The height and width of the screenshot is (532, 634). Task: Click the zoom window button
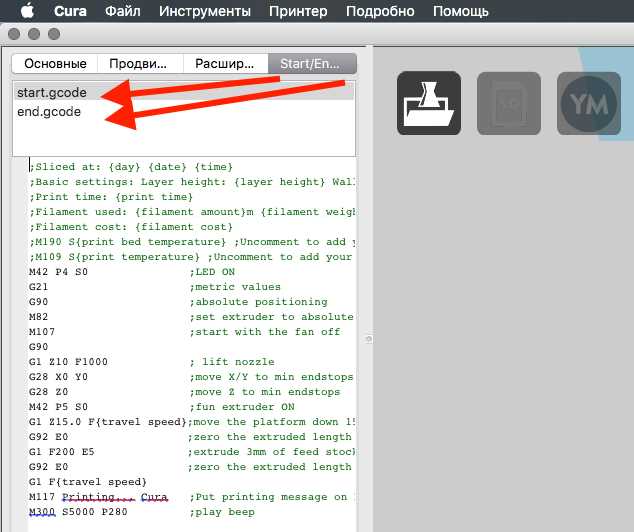pyautogui.click(x=54, y=34)
